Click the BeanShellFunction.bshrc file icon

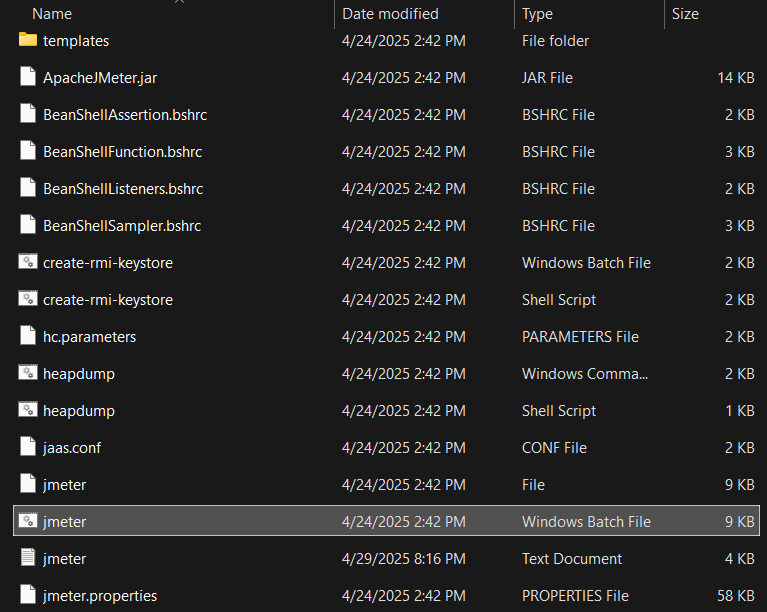tap(28, 151)
